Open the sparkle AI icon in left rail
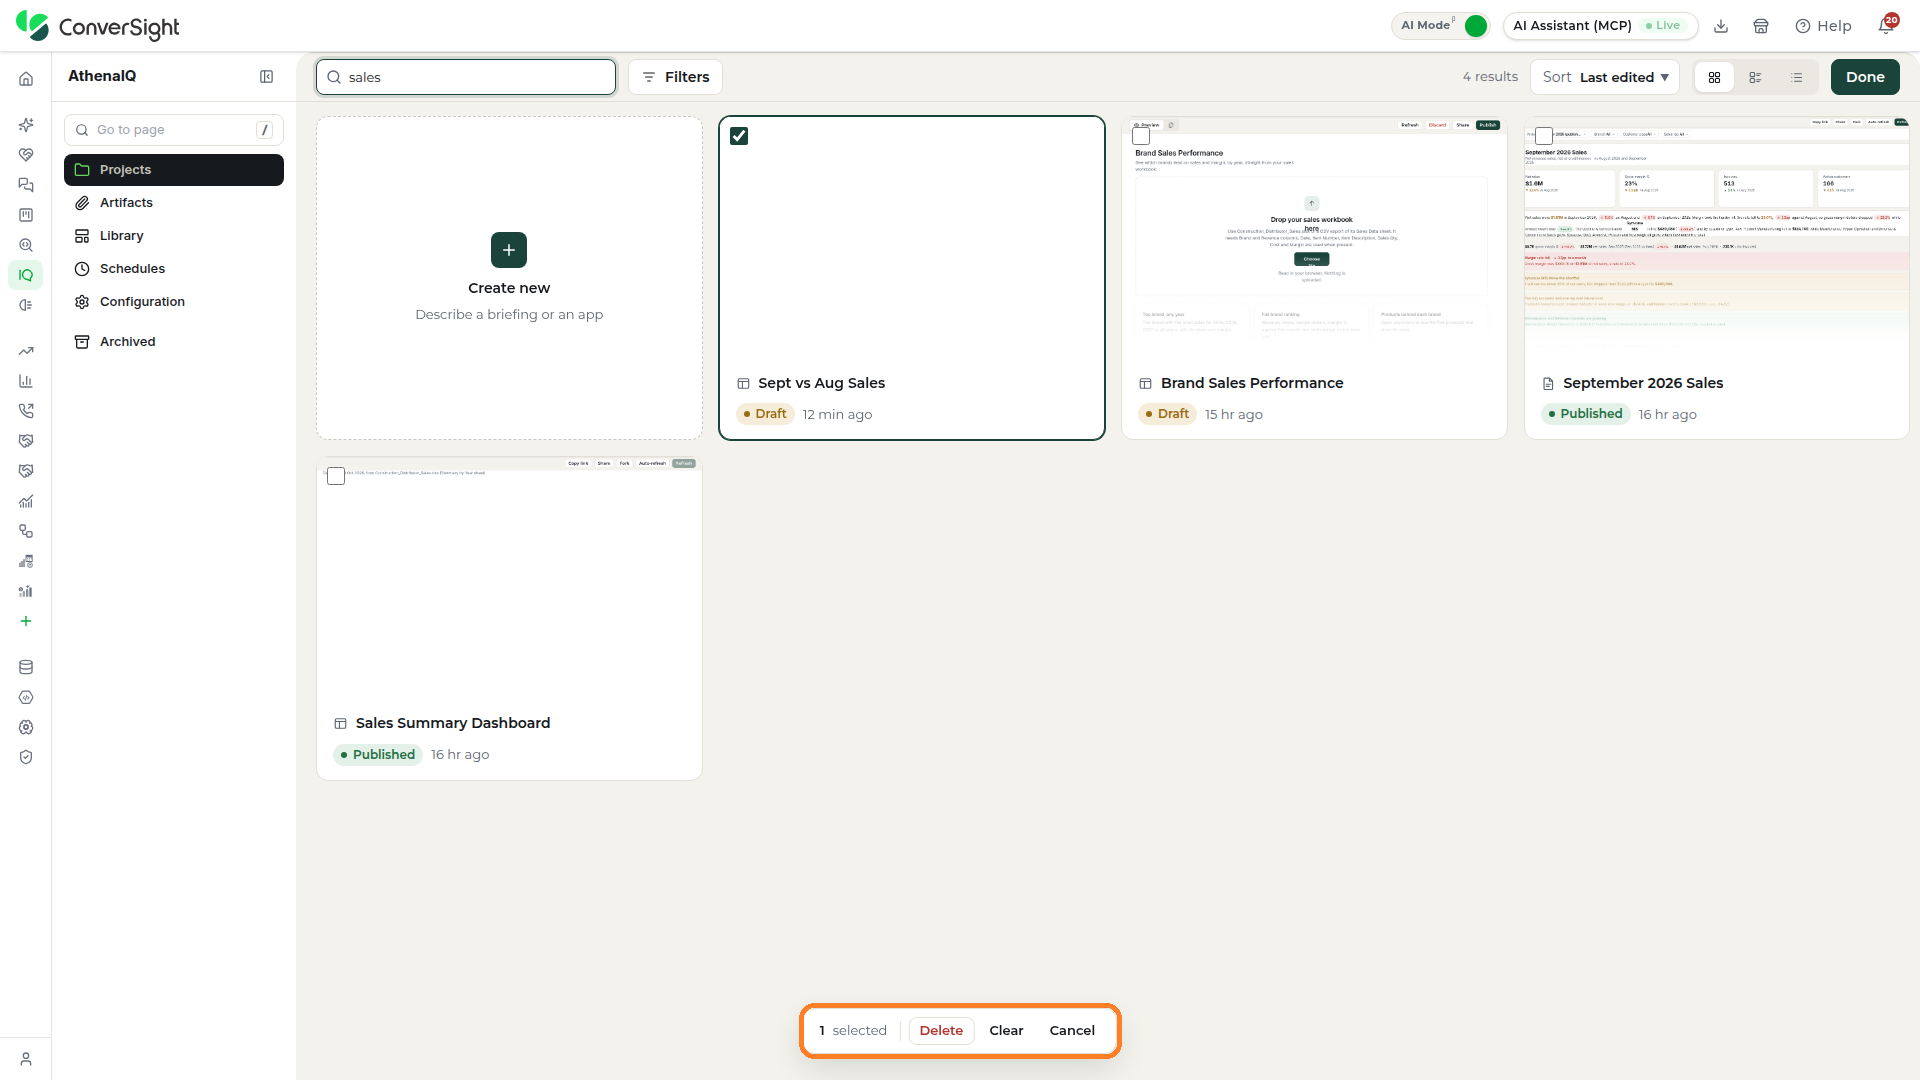The image size is (1920, 1080). click(x=26, y=125)
